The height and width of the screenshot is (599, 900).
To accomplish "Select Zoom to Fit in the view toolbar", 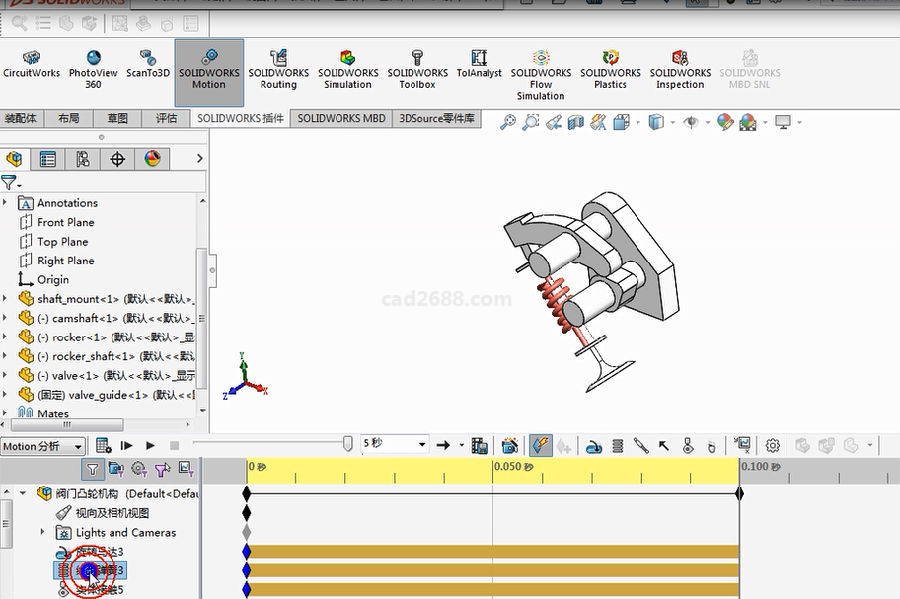I will point(508,122).
